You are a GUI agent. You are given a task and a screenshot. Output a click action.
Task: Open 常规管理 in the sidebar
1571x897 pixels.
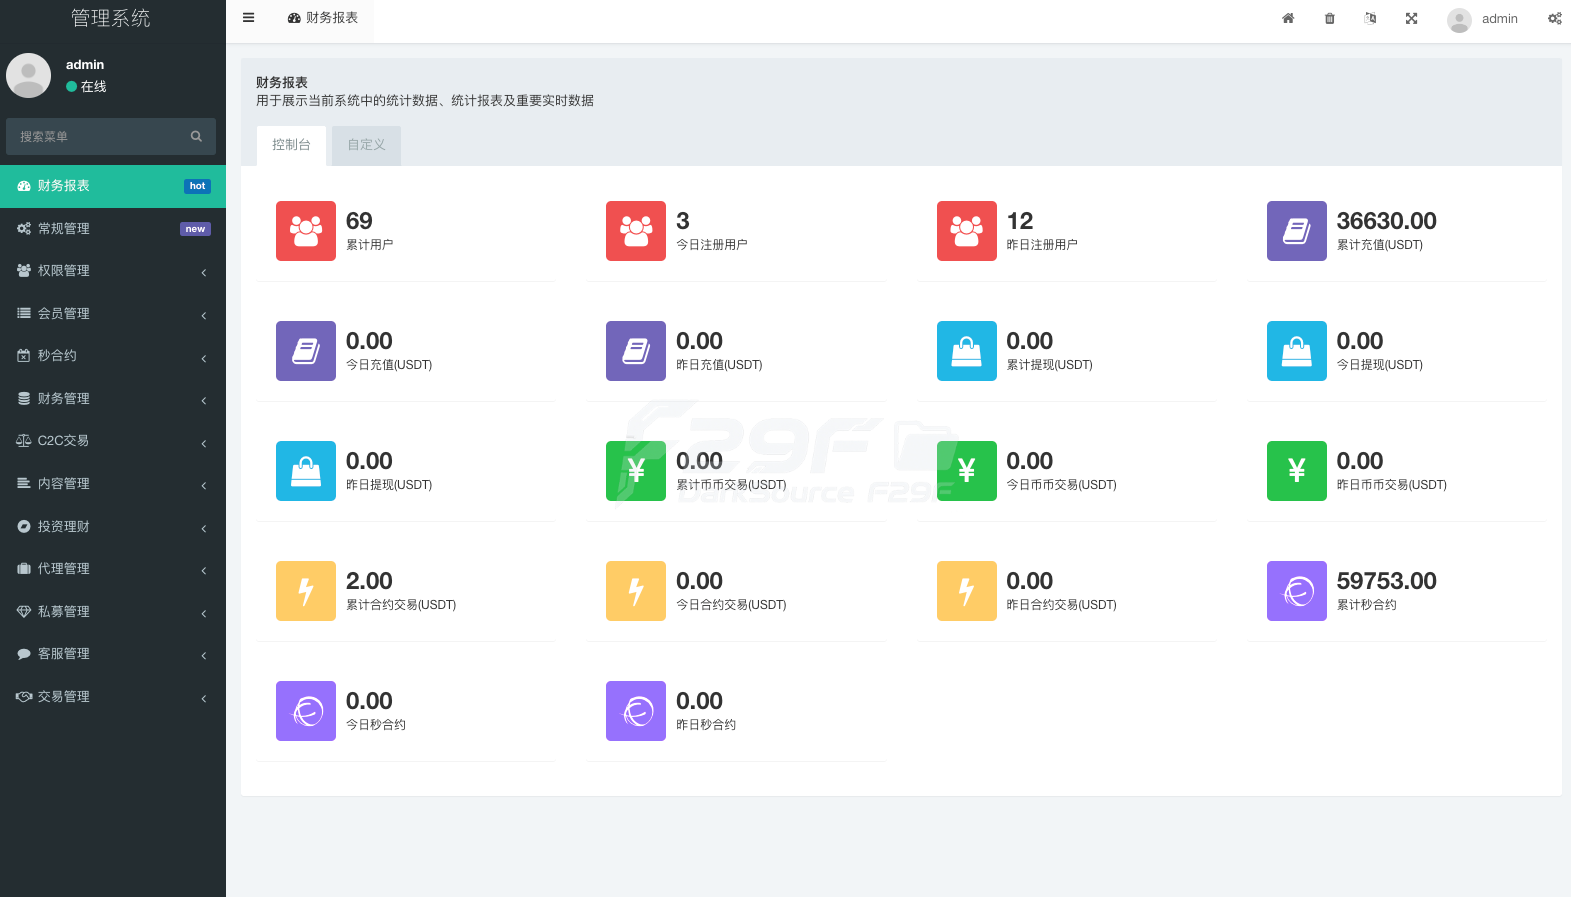pyautogui.click(x=112, y=229)
